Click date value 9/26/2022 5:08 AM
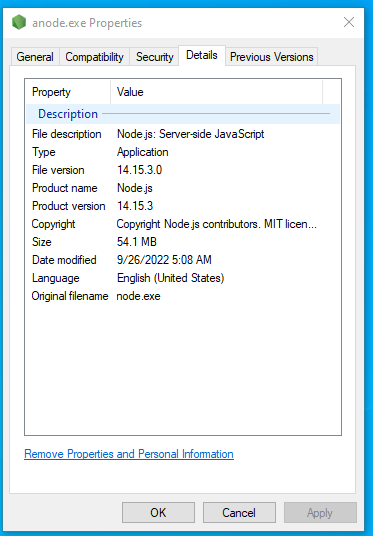This screenshot has height=536, width=373. point(164,260)
